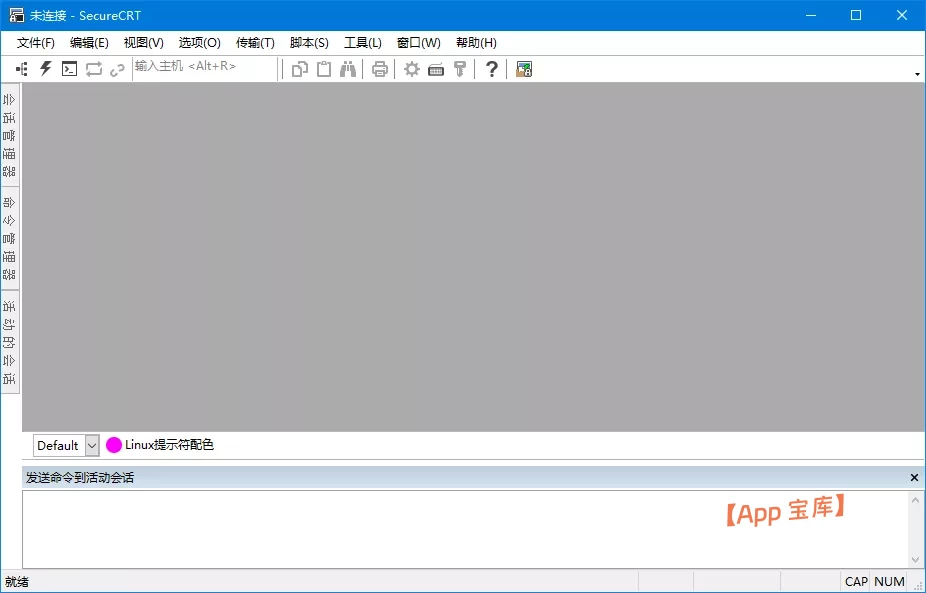Switch to the 命令管理器 side tab
The image size is (926, 593).
coord(10,238)
